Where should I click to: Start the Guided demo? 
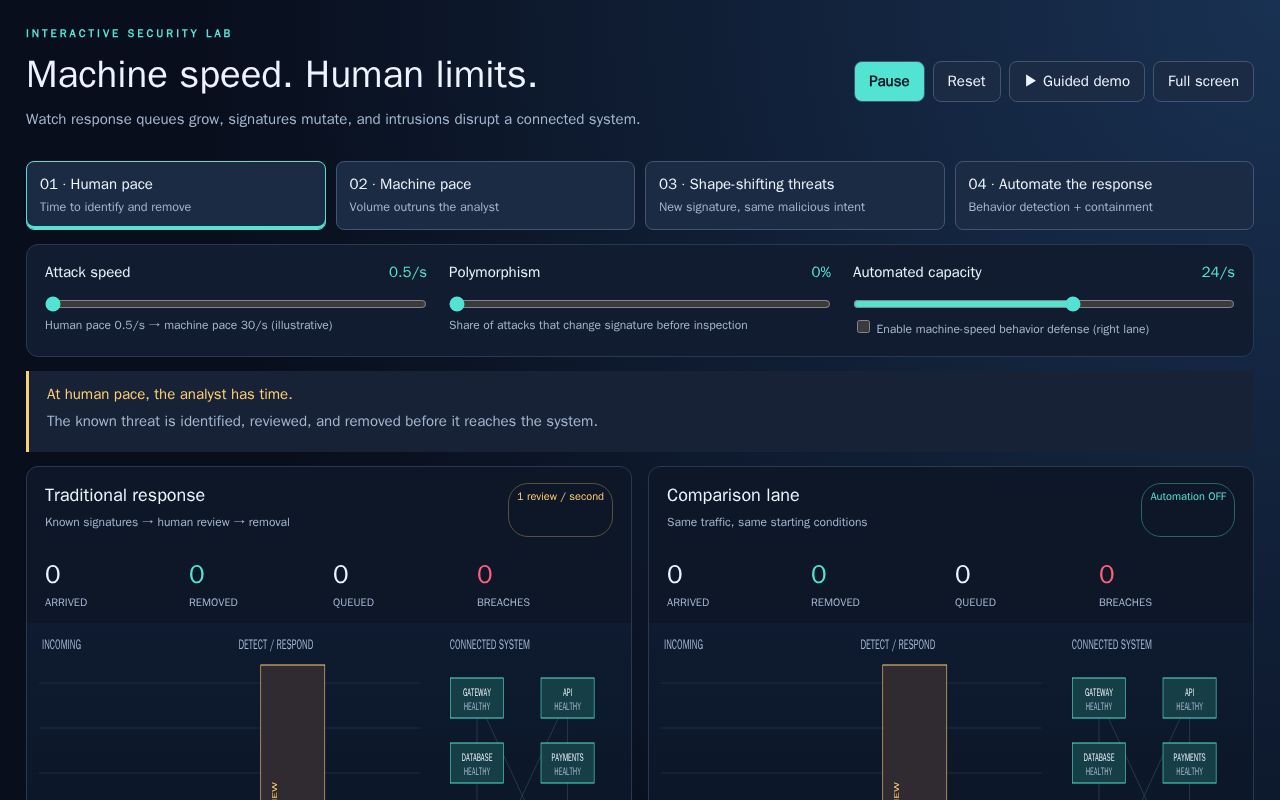click(x=1076, y=81)
